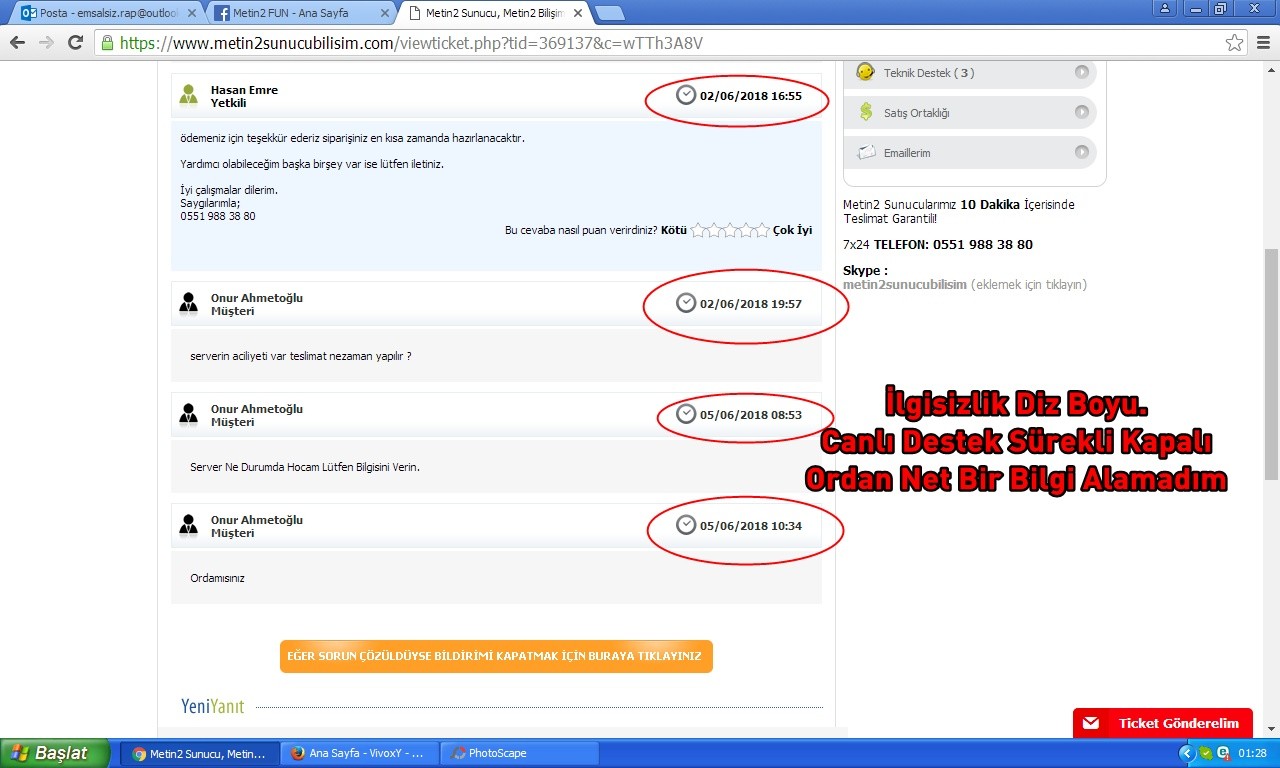
Task: Click the metin2sunucubilisim Skype link
Action: click(905, 285)
